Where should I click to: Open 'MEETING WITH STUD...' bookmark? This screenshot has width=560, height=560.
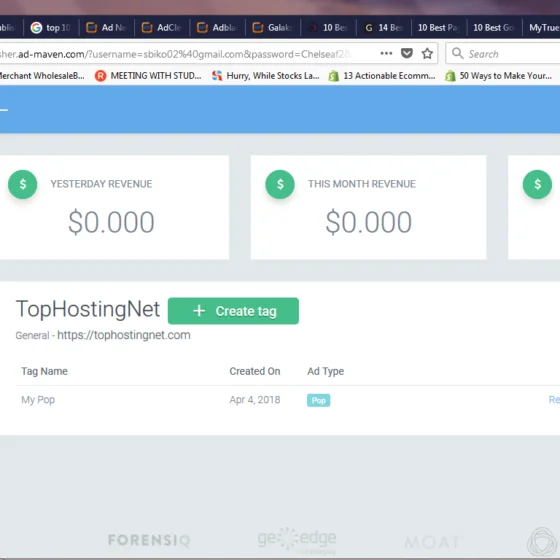tap(148, 76)
